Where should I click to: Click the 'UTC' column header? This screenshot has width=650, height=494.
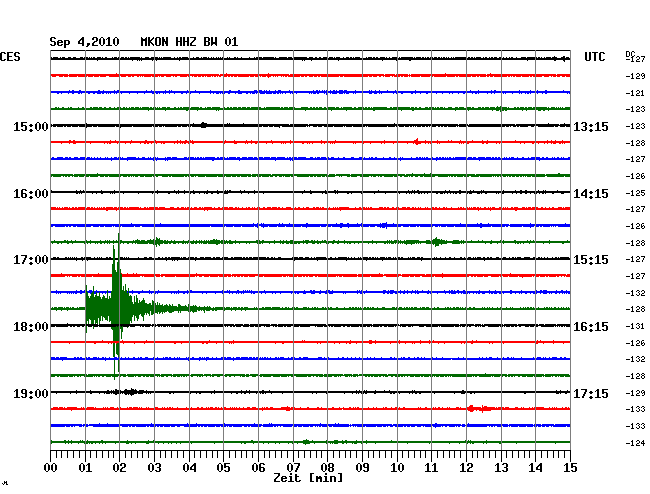594,57
